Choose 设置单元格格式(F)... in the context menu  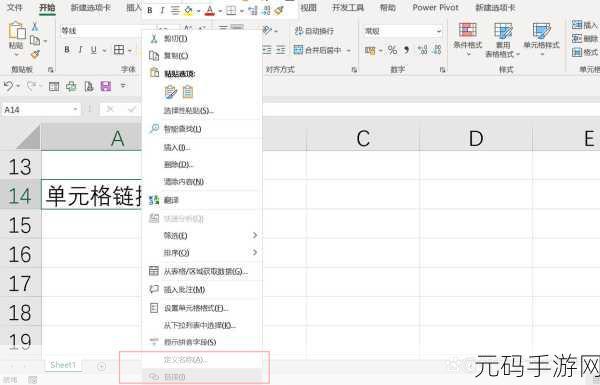pyautogui.click(x=202, y=308)
